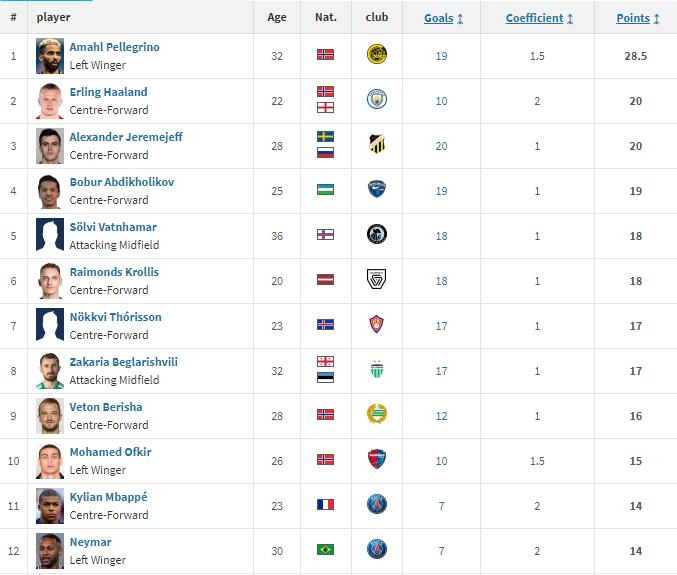The image size is (677, 575).
Task: Click the France flag in Mbappé's row
Action: pos(325,504)
